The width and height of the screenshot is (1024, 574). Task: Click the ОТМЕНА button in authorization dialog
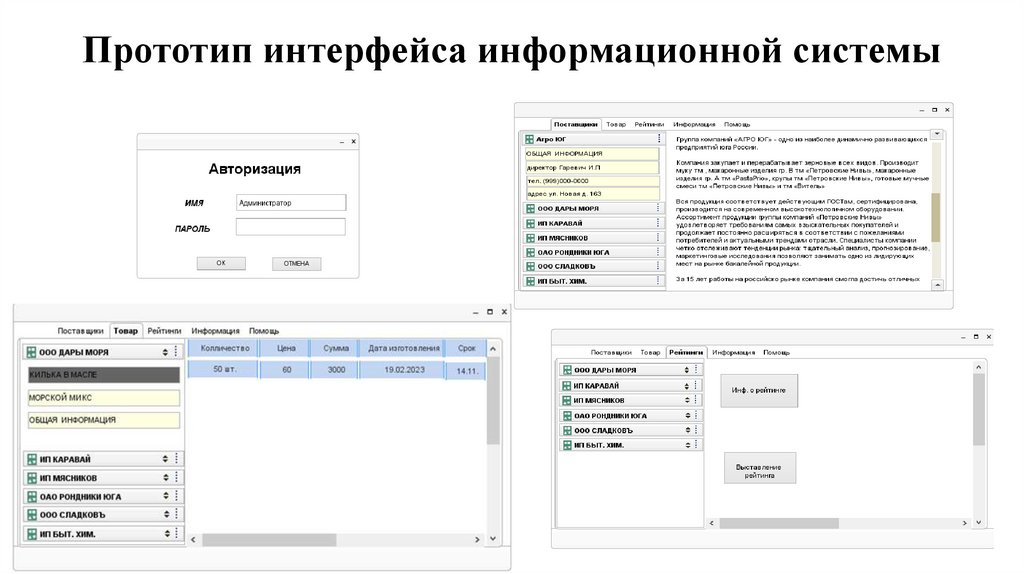tap(296, 263)
